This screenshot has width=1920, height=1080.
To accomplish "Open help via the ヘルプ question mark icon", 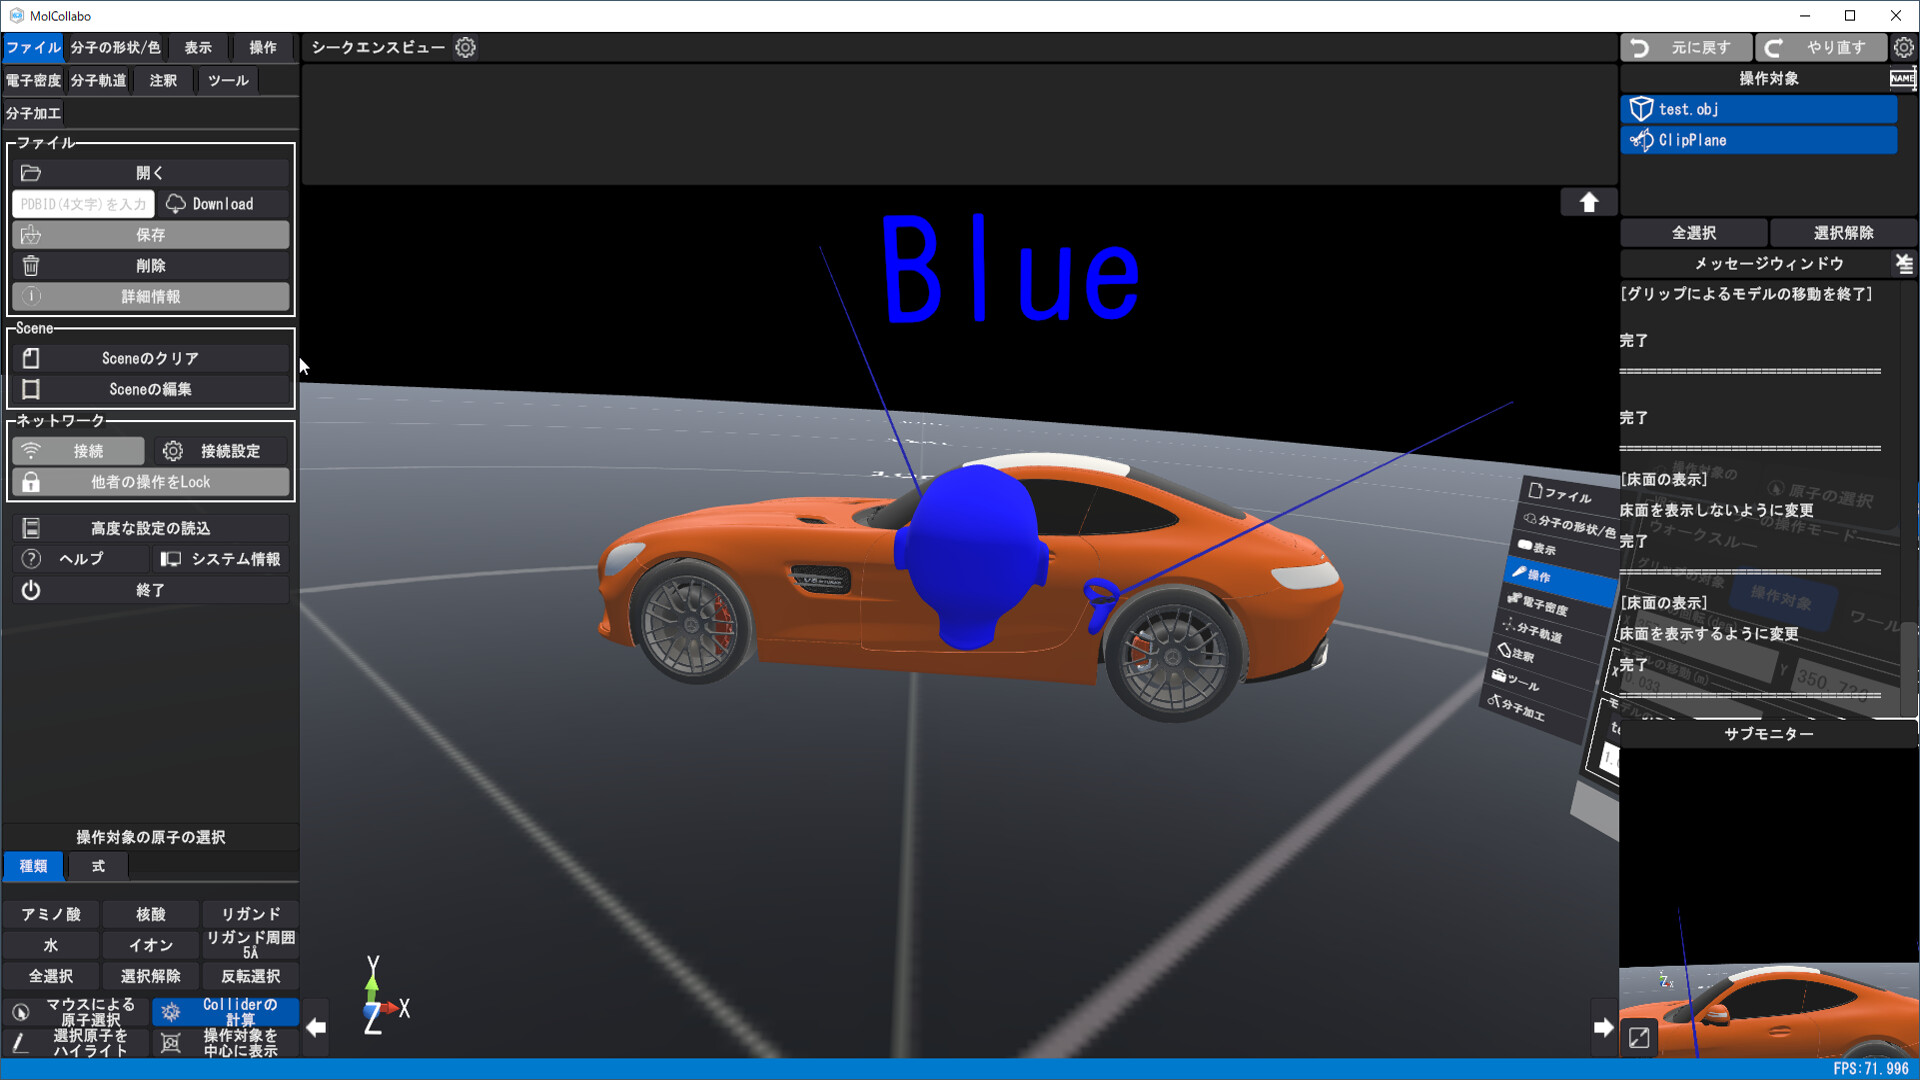I will coord(31,559).
